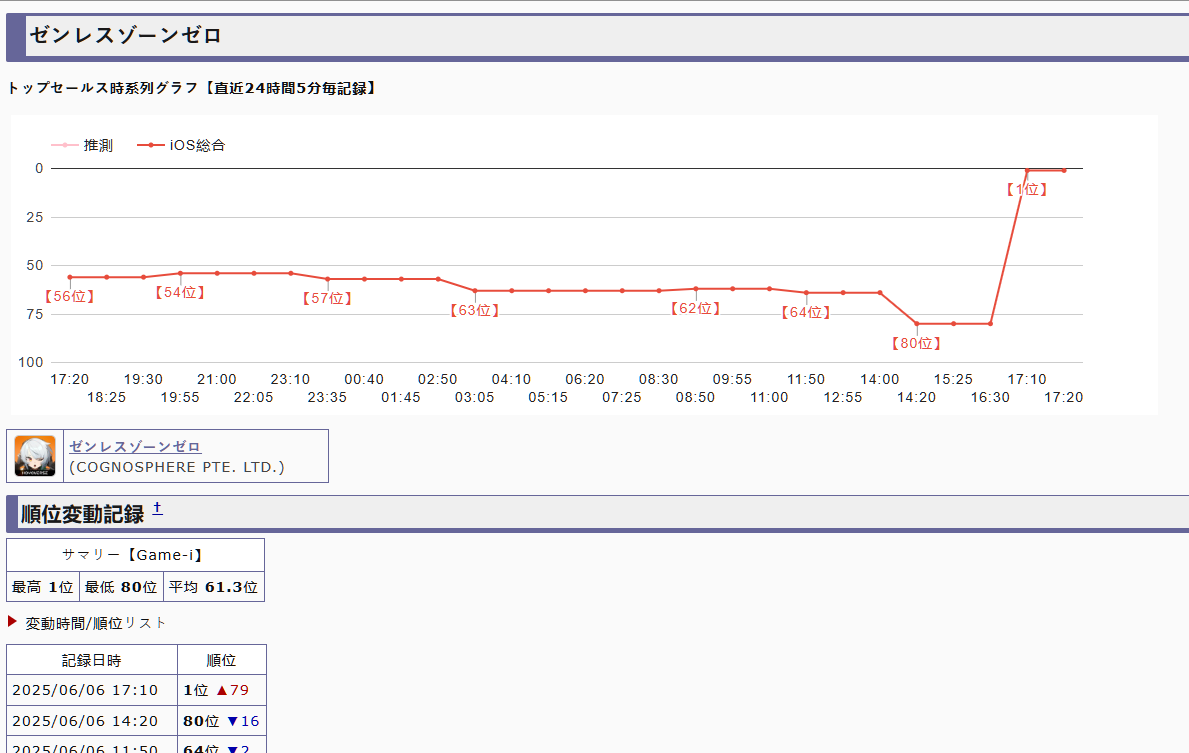Click the 最低 80位 summary cell
The width and height of the screenshot is (1189, 753).
tap(121, 587)
